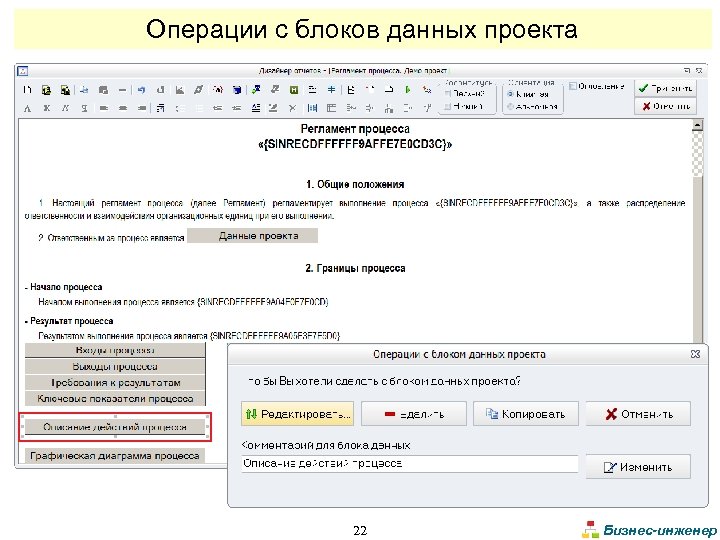The width and height of the screenshot is (720, 540).
Task: Click the gray X clear formatting icon
Action: [292, 108]
